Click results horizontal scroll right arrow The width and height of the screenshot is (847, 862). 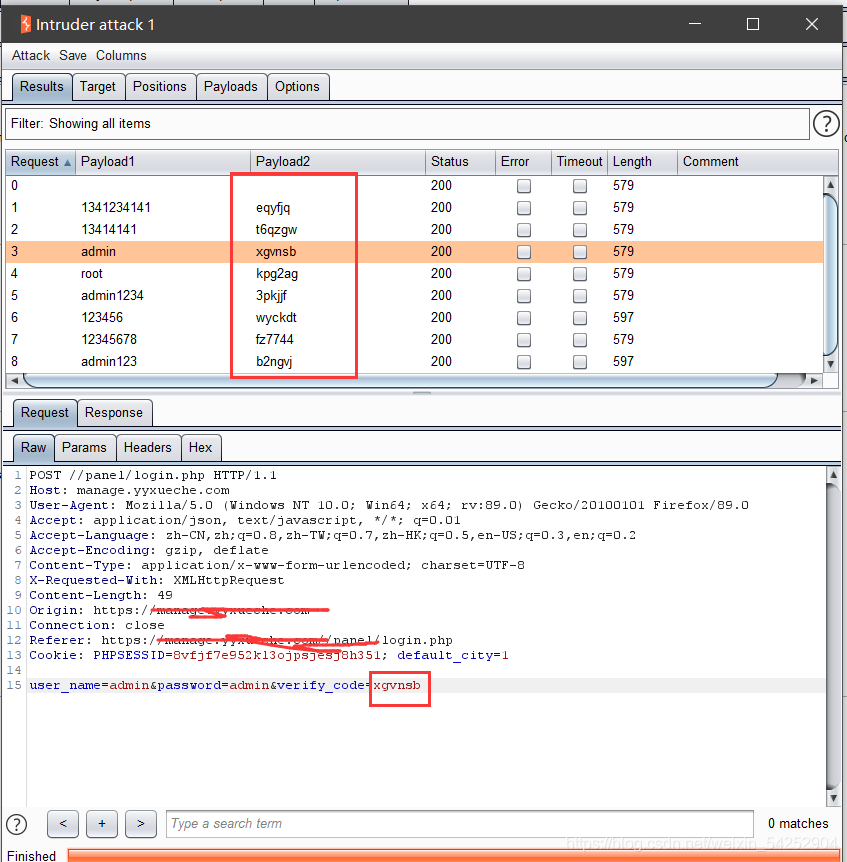pos(814,380)
